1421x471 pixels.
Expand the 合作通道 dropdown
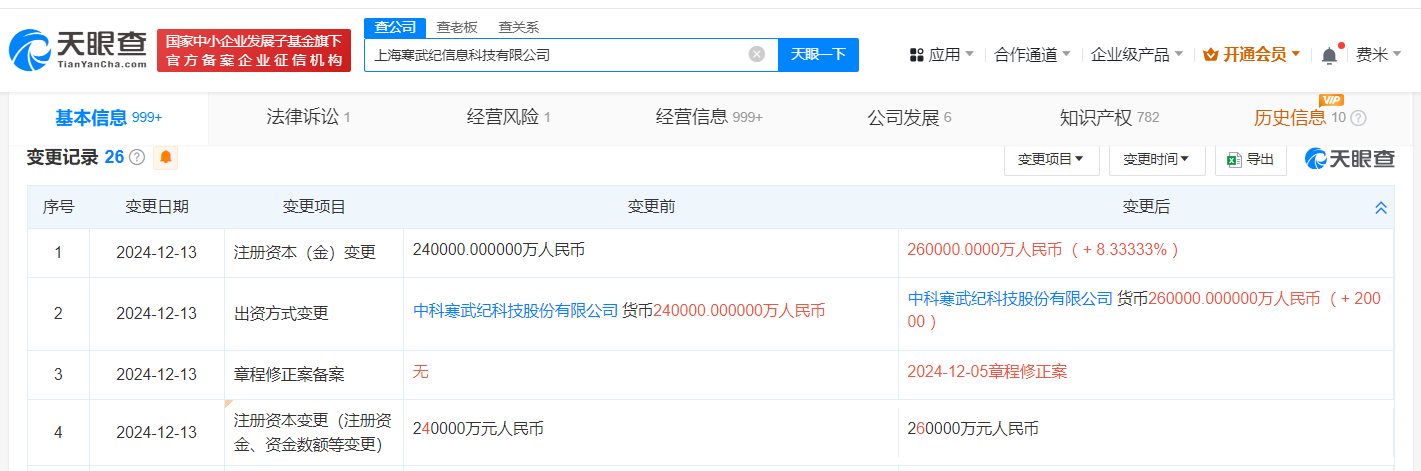click(x=1032, y=54)
